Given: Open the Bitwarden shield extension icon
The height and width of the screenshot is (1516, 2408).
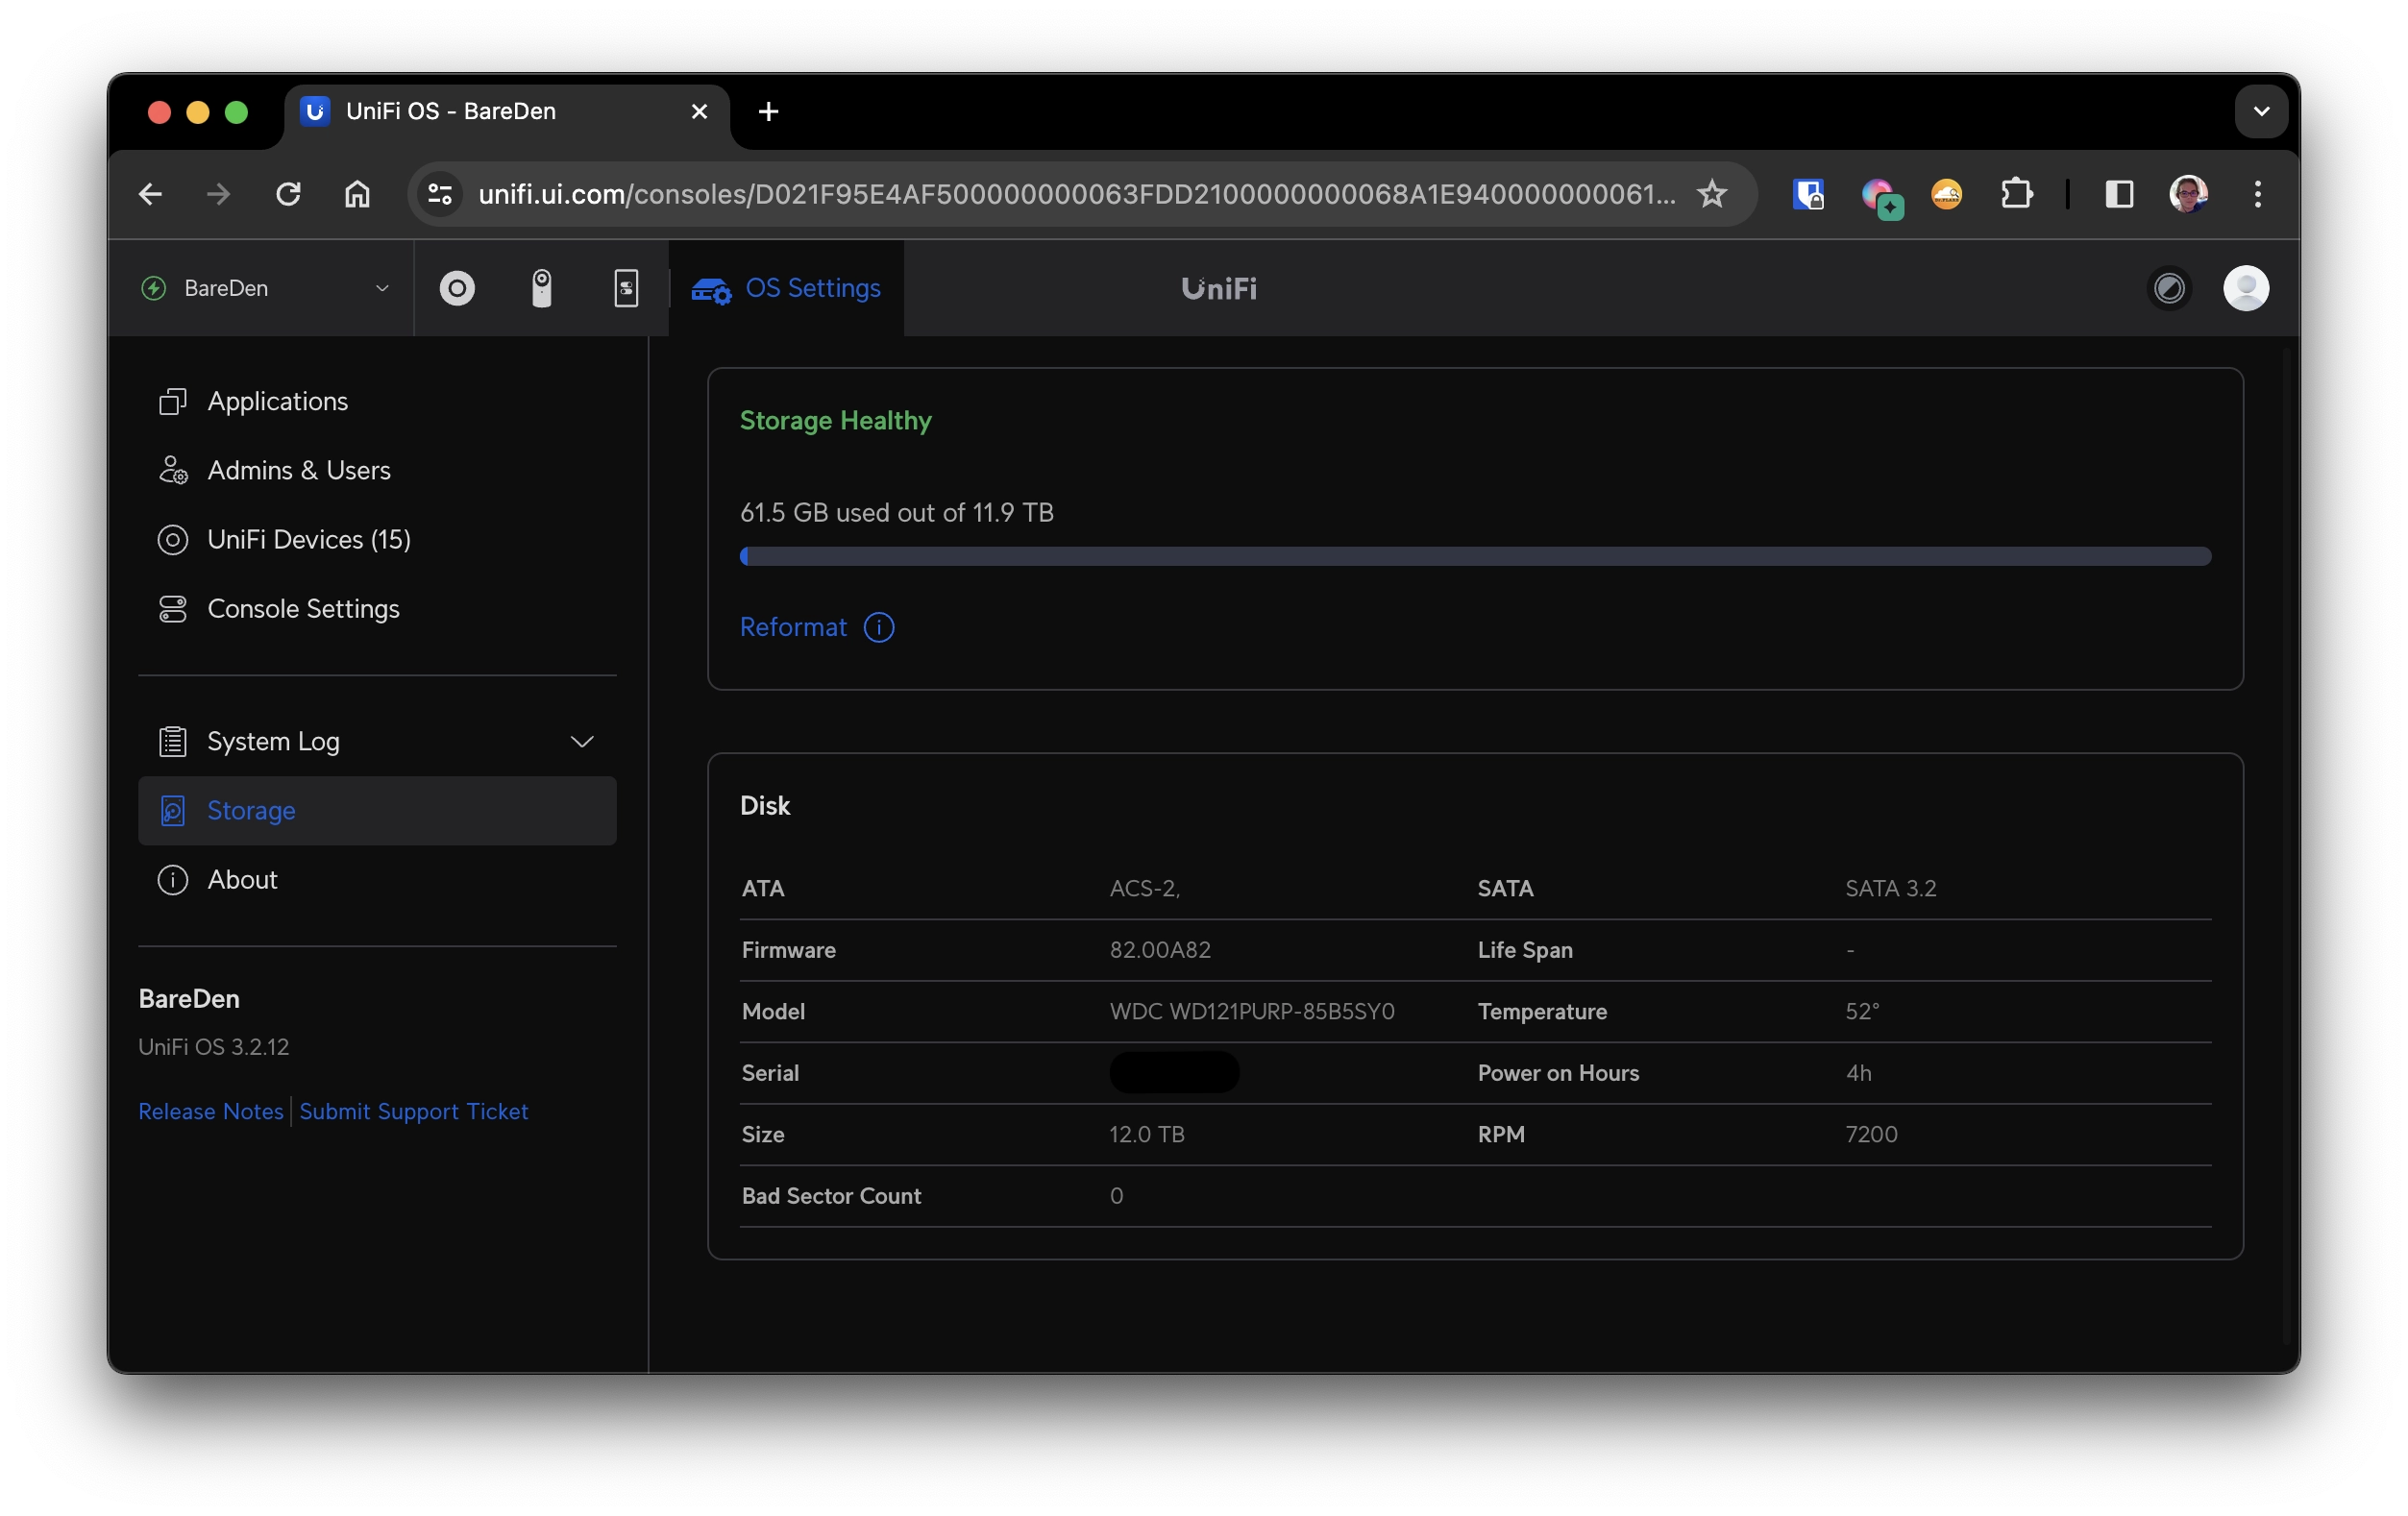Looking at the screenshot, I should click(x=1808, y=194).
